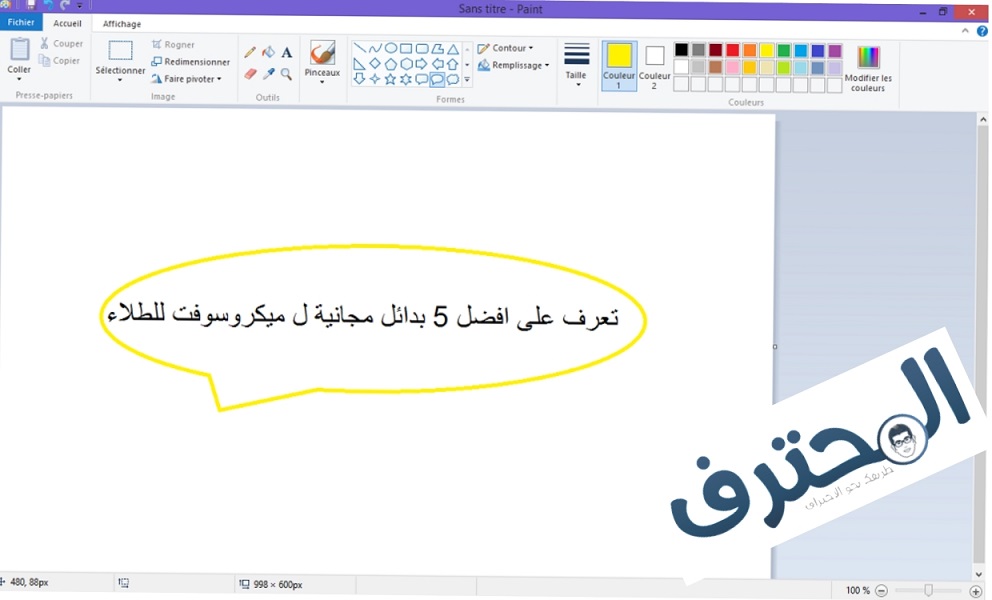
Task: Choose the oval shape in Formes
Action: click(x=390, y=48)
